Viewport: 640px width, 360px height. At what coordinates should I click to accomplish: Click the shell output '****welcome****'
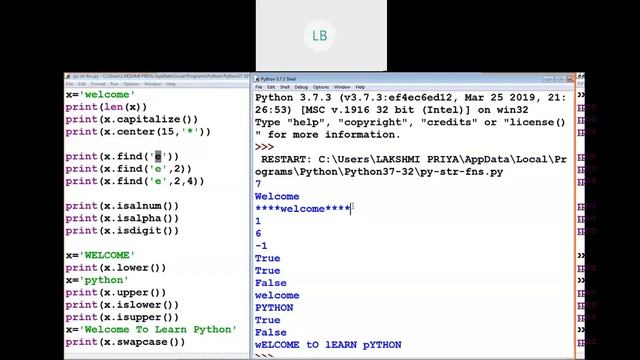(x=302, y=209)
